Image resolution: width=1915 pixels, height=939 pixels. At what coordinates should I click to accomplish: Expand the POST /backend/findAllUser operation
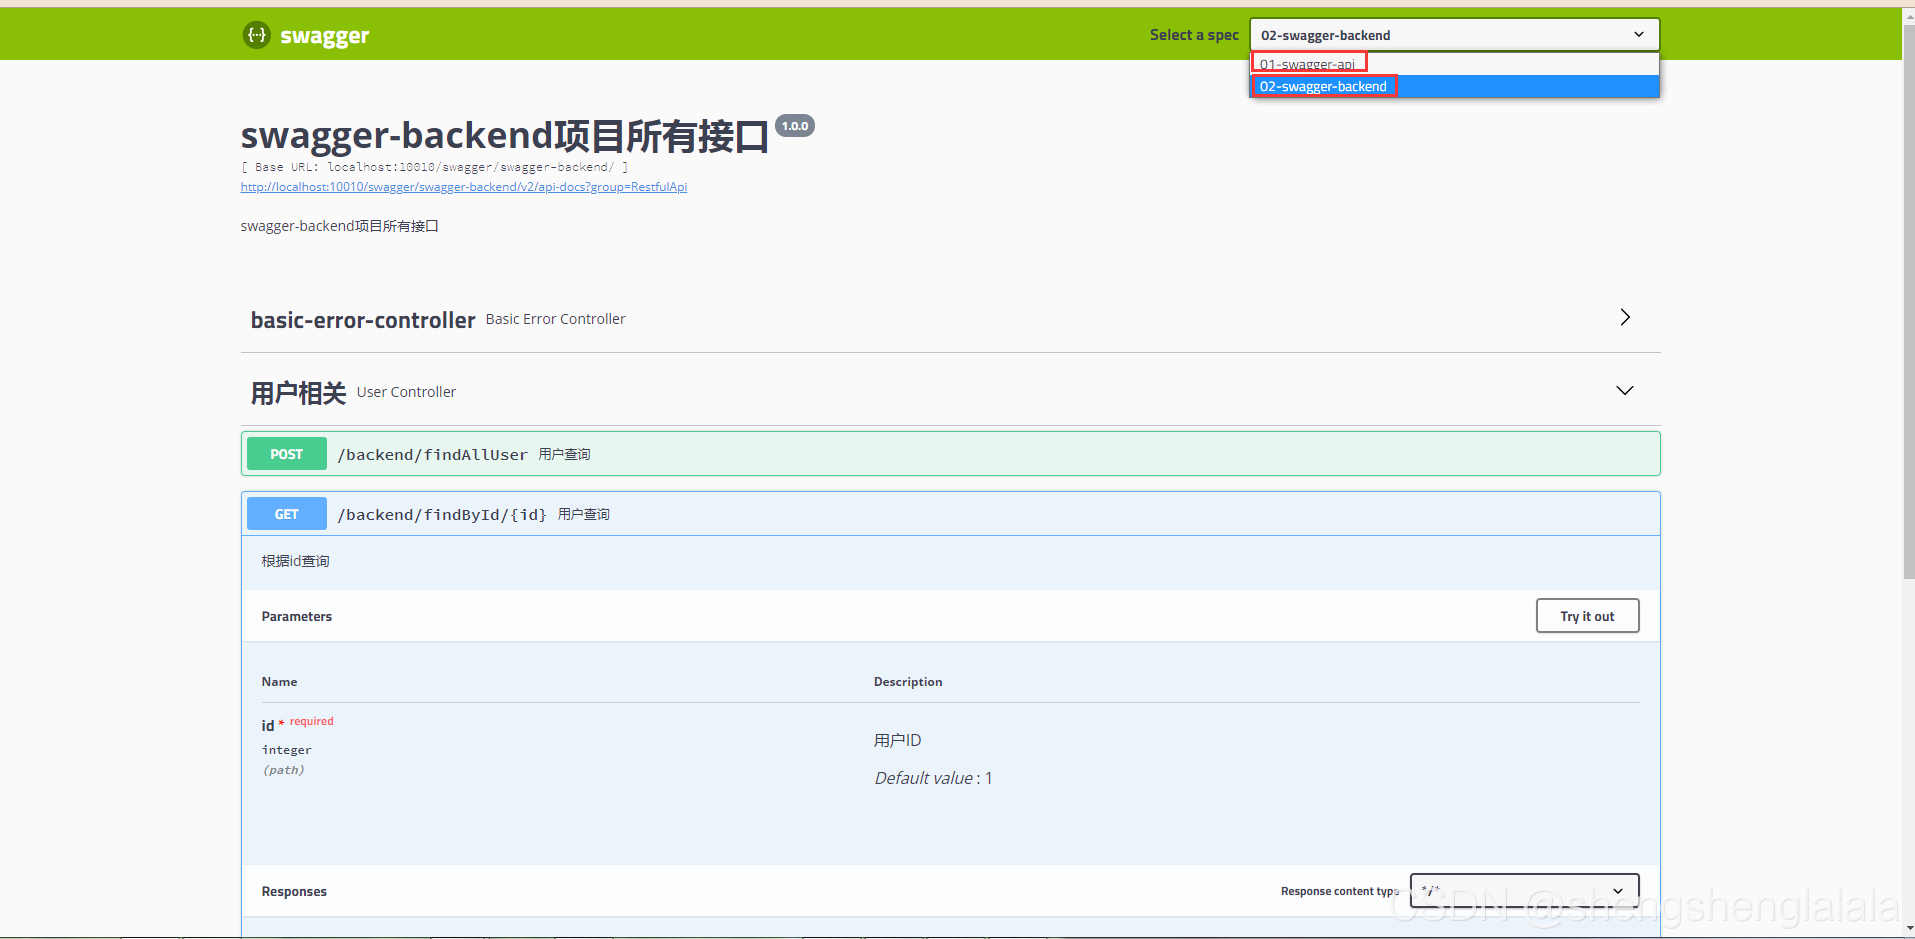click(950, 454)
